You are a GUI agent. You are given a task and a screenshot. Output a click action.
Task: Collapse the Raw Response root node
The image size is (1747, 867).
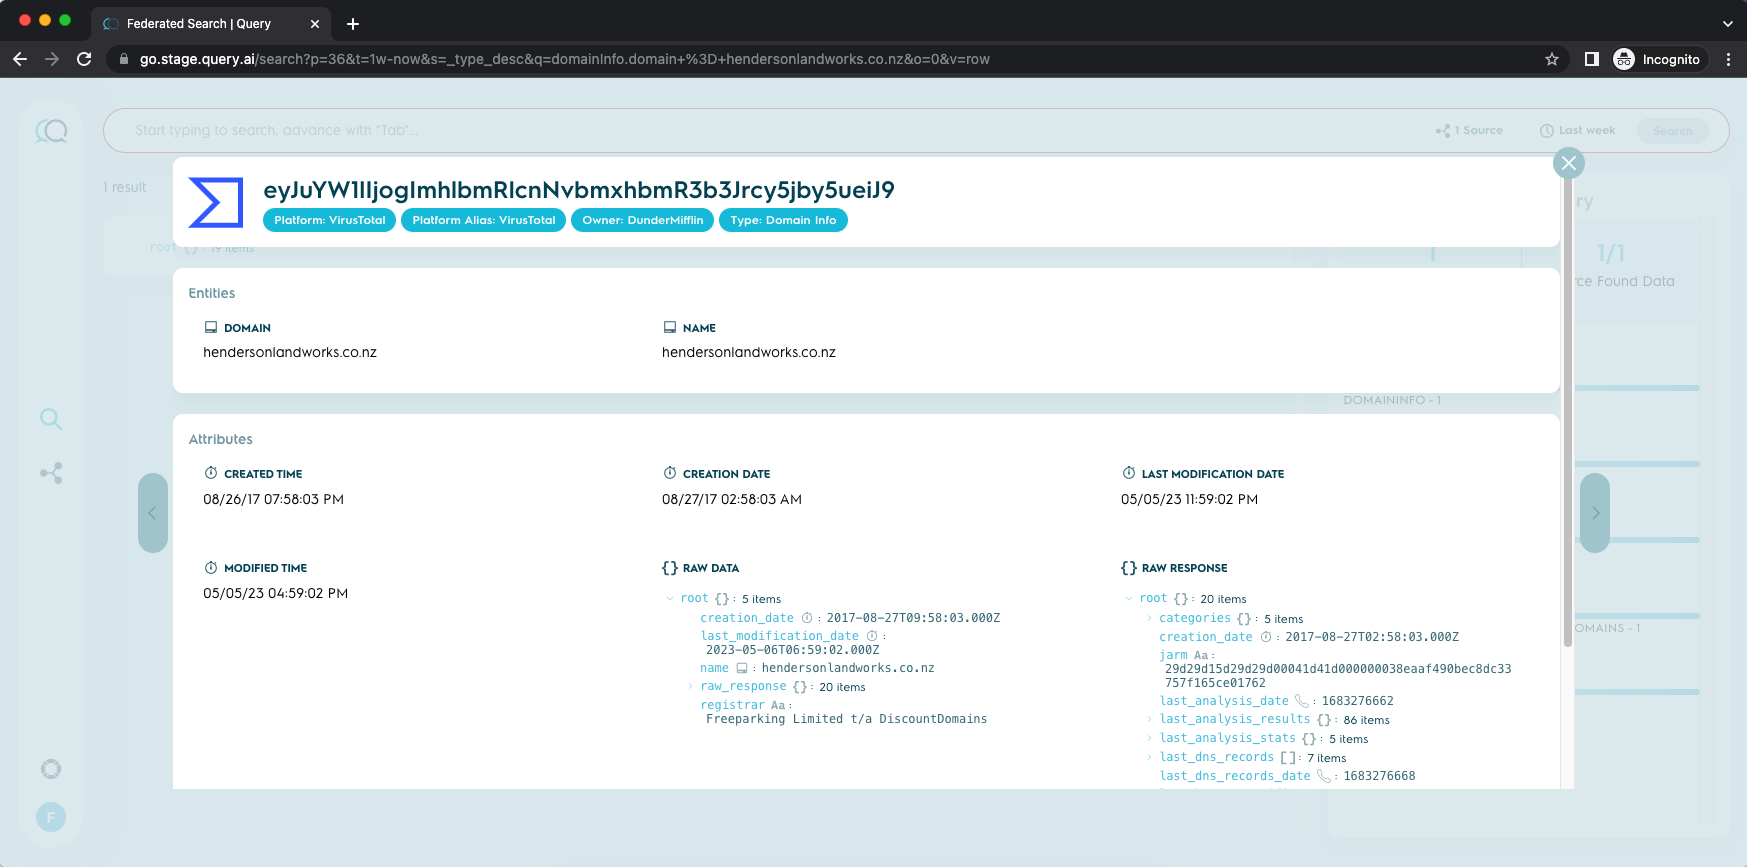1129,599
